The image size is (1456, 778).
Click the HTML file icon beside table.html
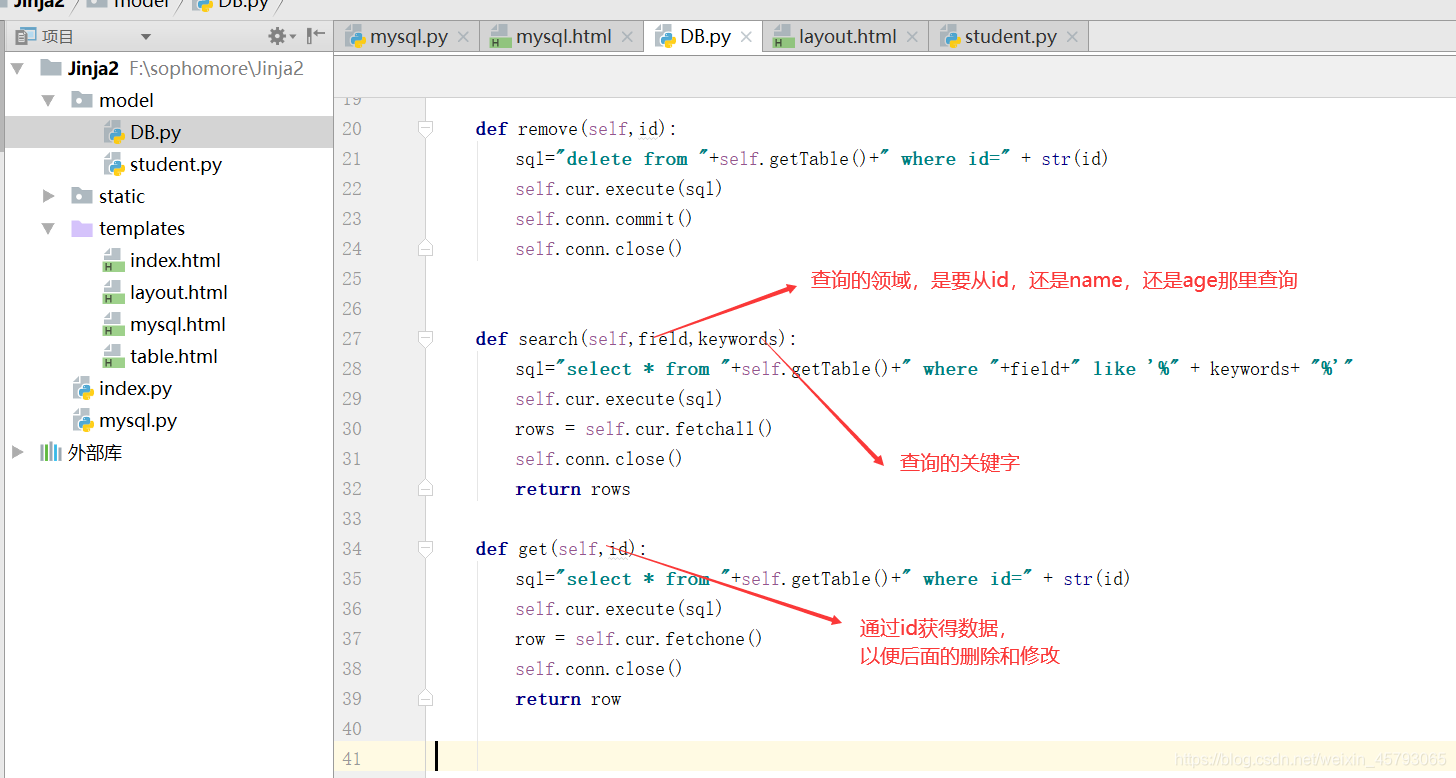coord(114,356)
